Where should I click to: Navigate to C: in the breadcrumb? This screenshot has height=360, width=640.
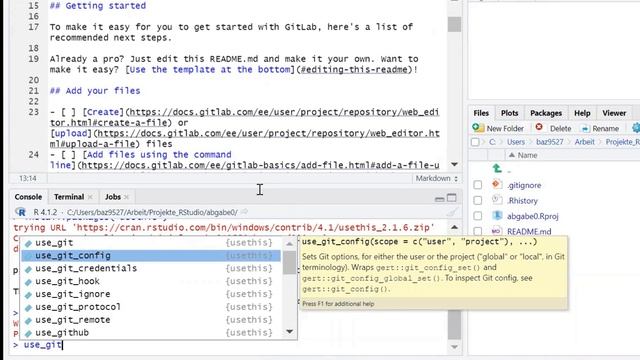pos(492,142)
